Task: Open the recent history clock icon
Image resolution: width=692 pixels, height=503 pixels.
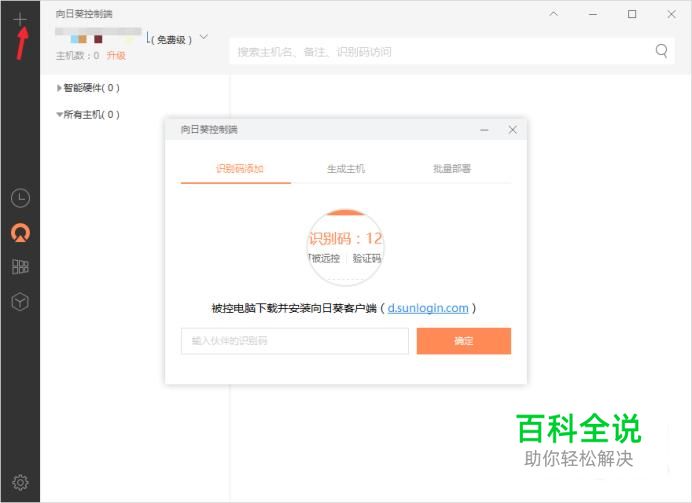Action: (20, 198)
